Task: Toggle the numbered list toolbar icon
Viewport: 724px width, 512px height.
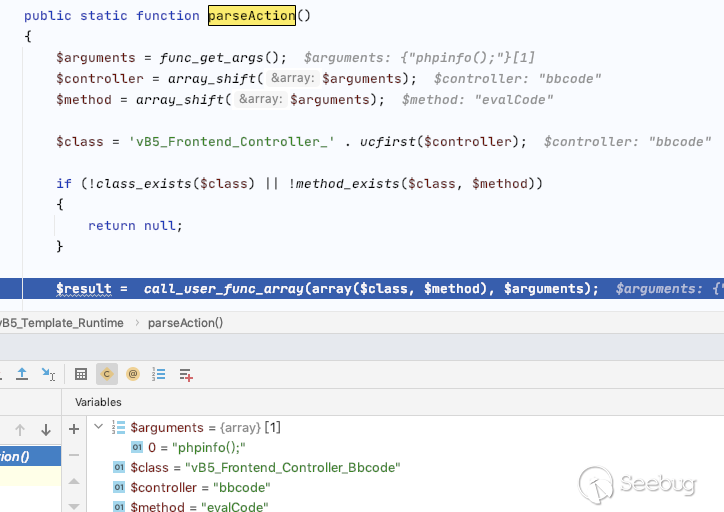Action: 159,374
